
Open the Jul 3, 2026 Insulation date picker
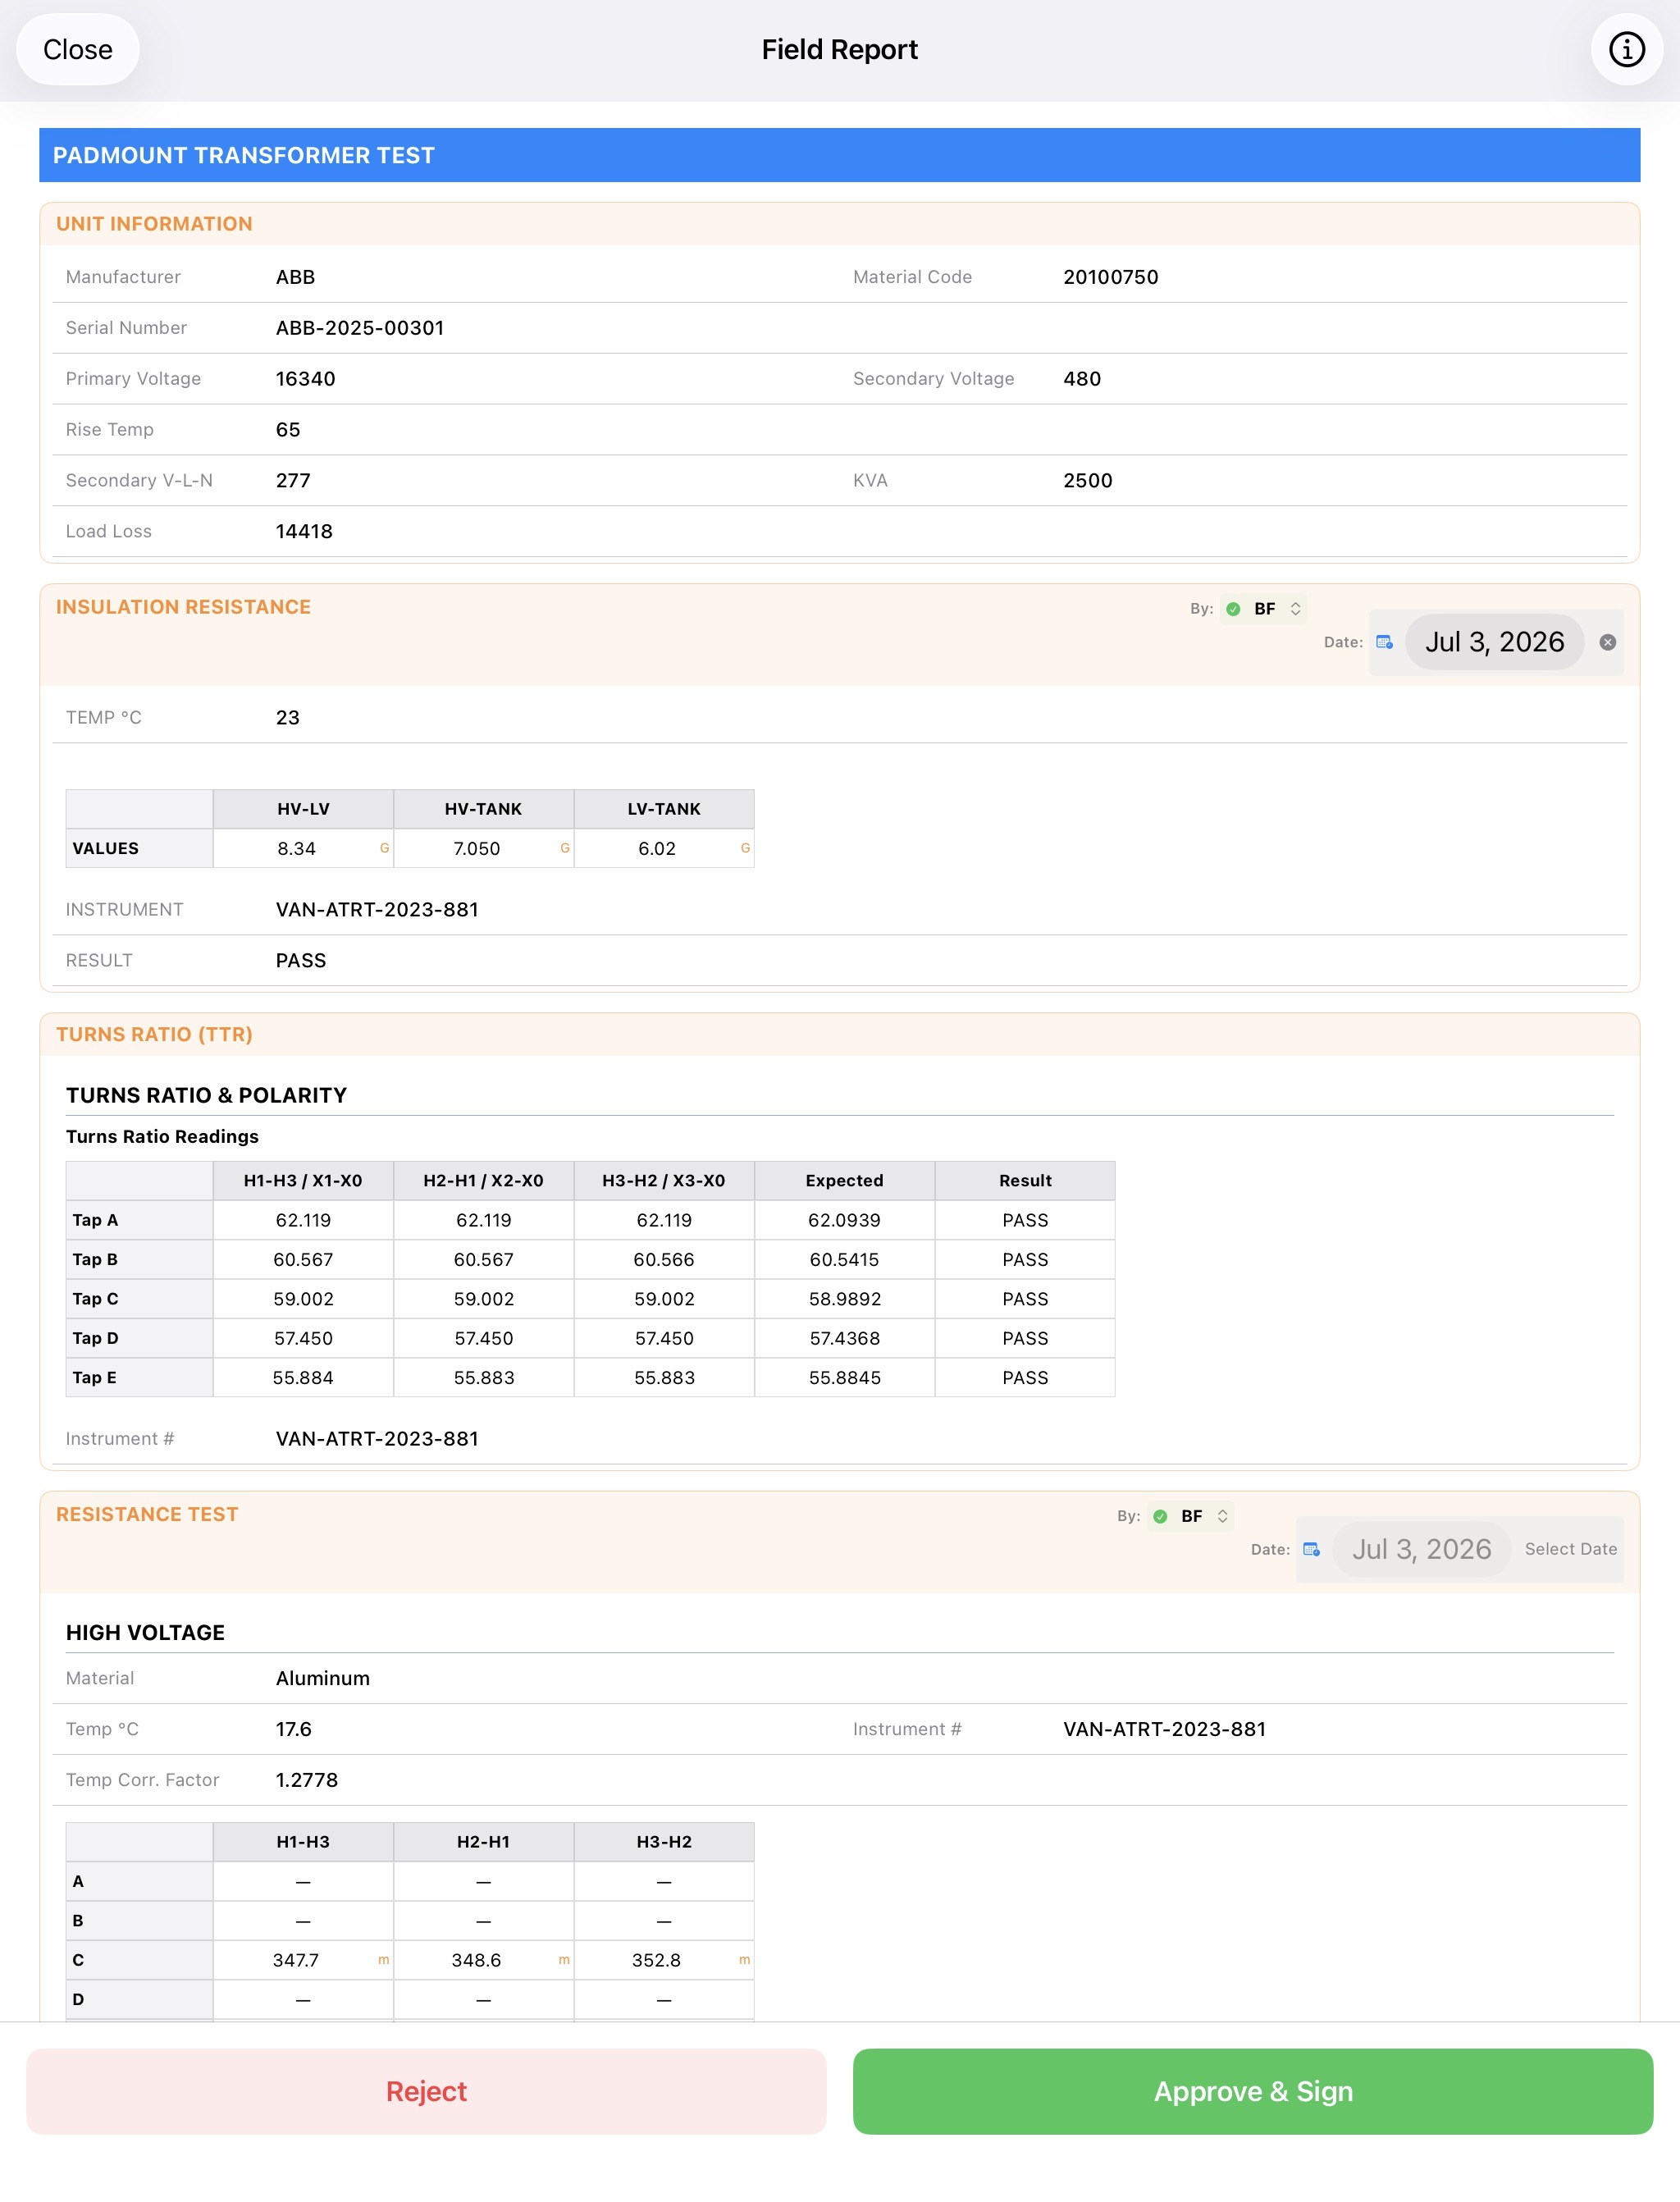tap(1494, 642)
